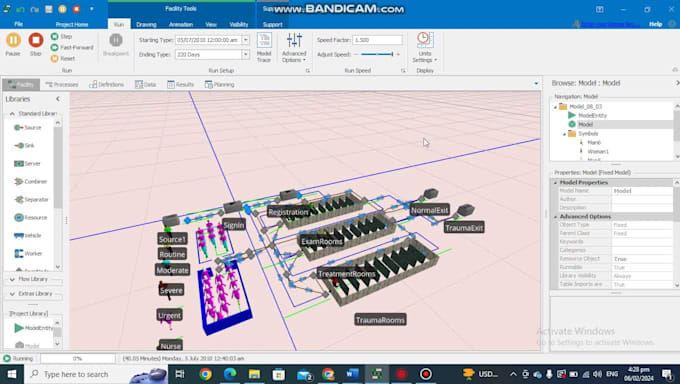Open the Animation ribbon tab
Image resolution: width=680 pixels, height=384 pixels.
181,24
